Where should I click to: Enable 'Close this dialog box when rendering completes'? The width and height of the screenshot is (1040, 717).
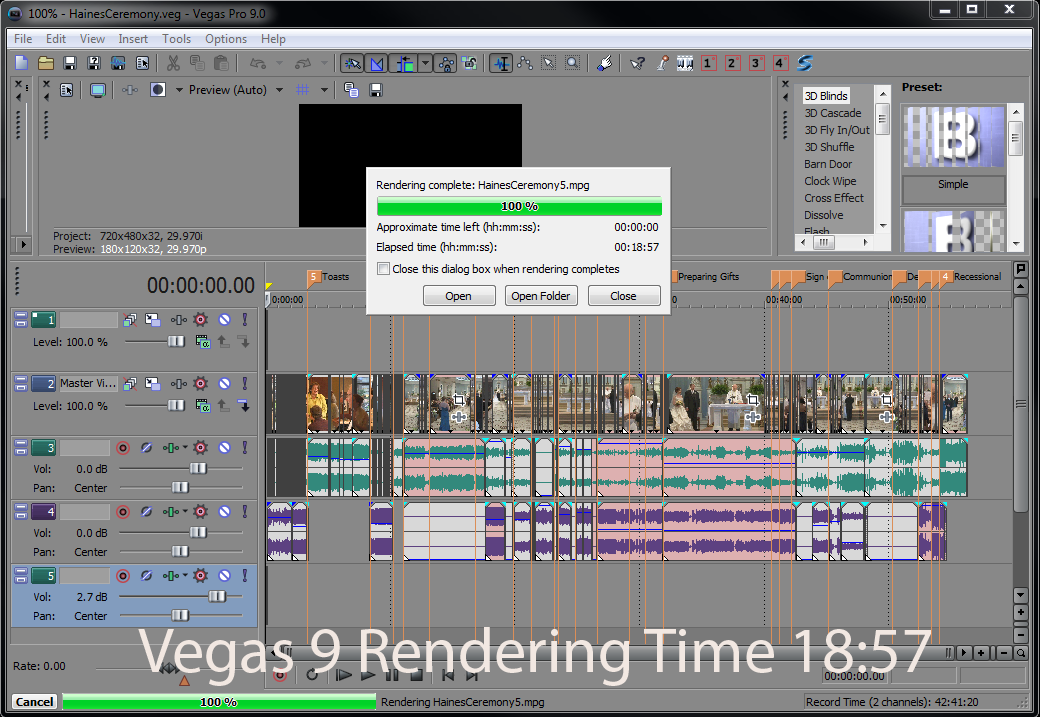pyautogui.click(x=383, y=269)
